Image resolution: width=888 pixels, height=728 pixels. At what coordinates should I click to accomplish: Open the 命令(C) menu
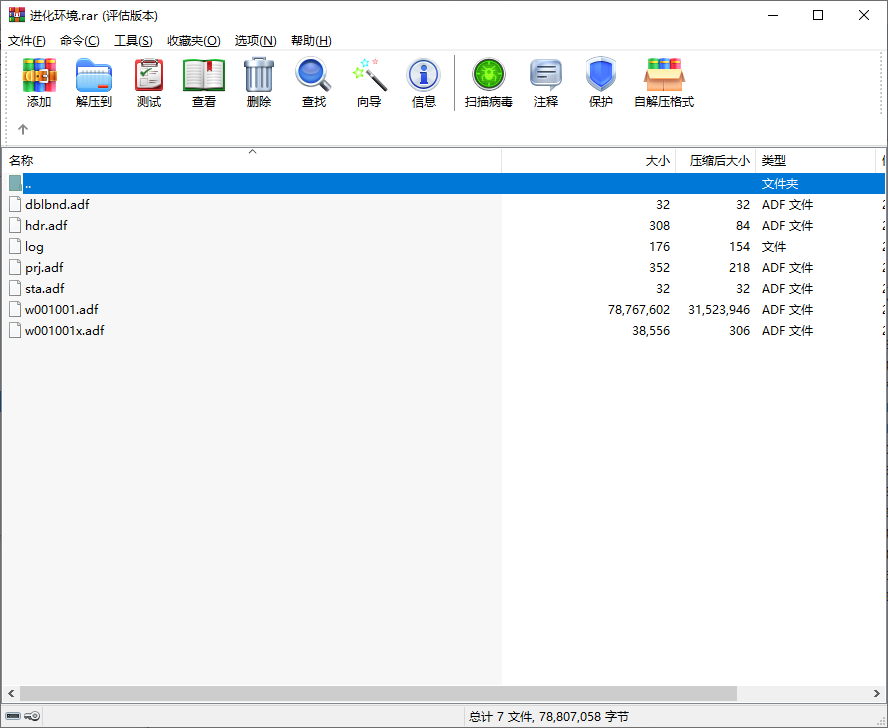point(80,41)
